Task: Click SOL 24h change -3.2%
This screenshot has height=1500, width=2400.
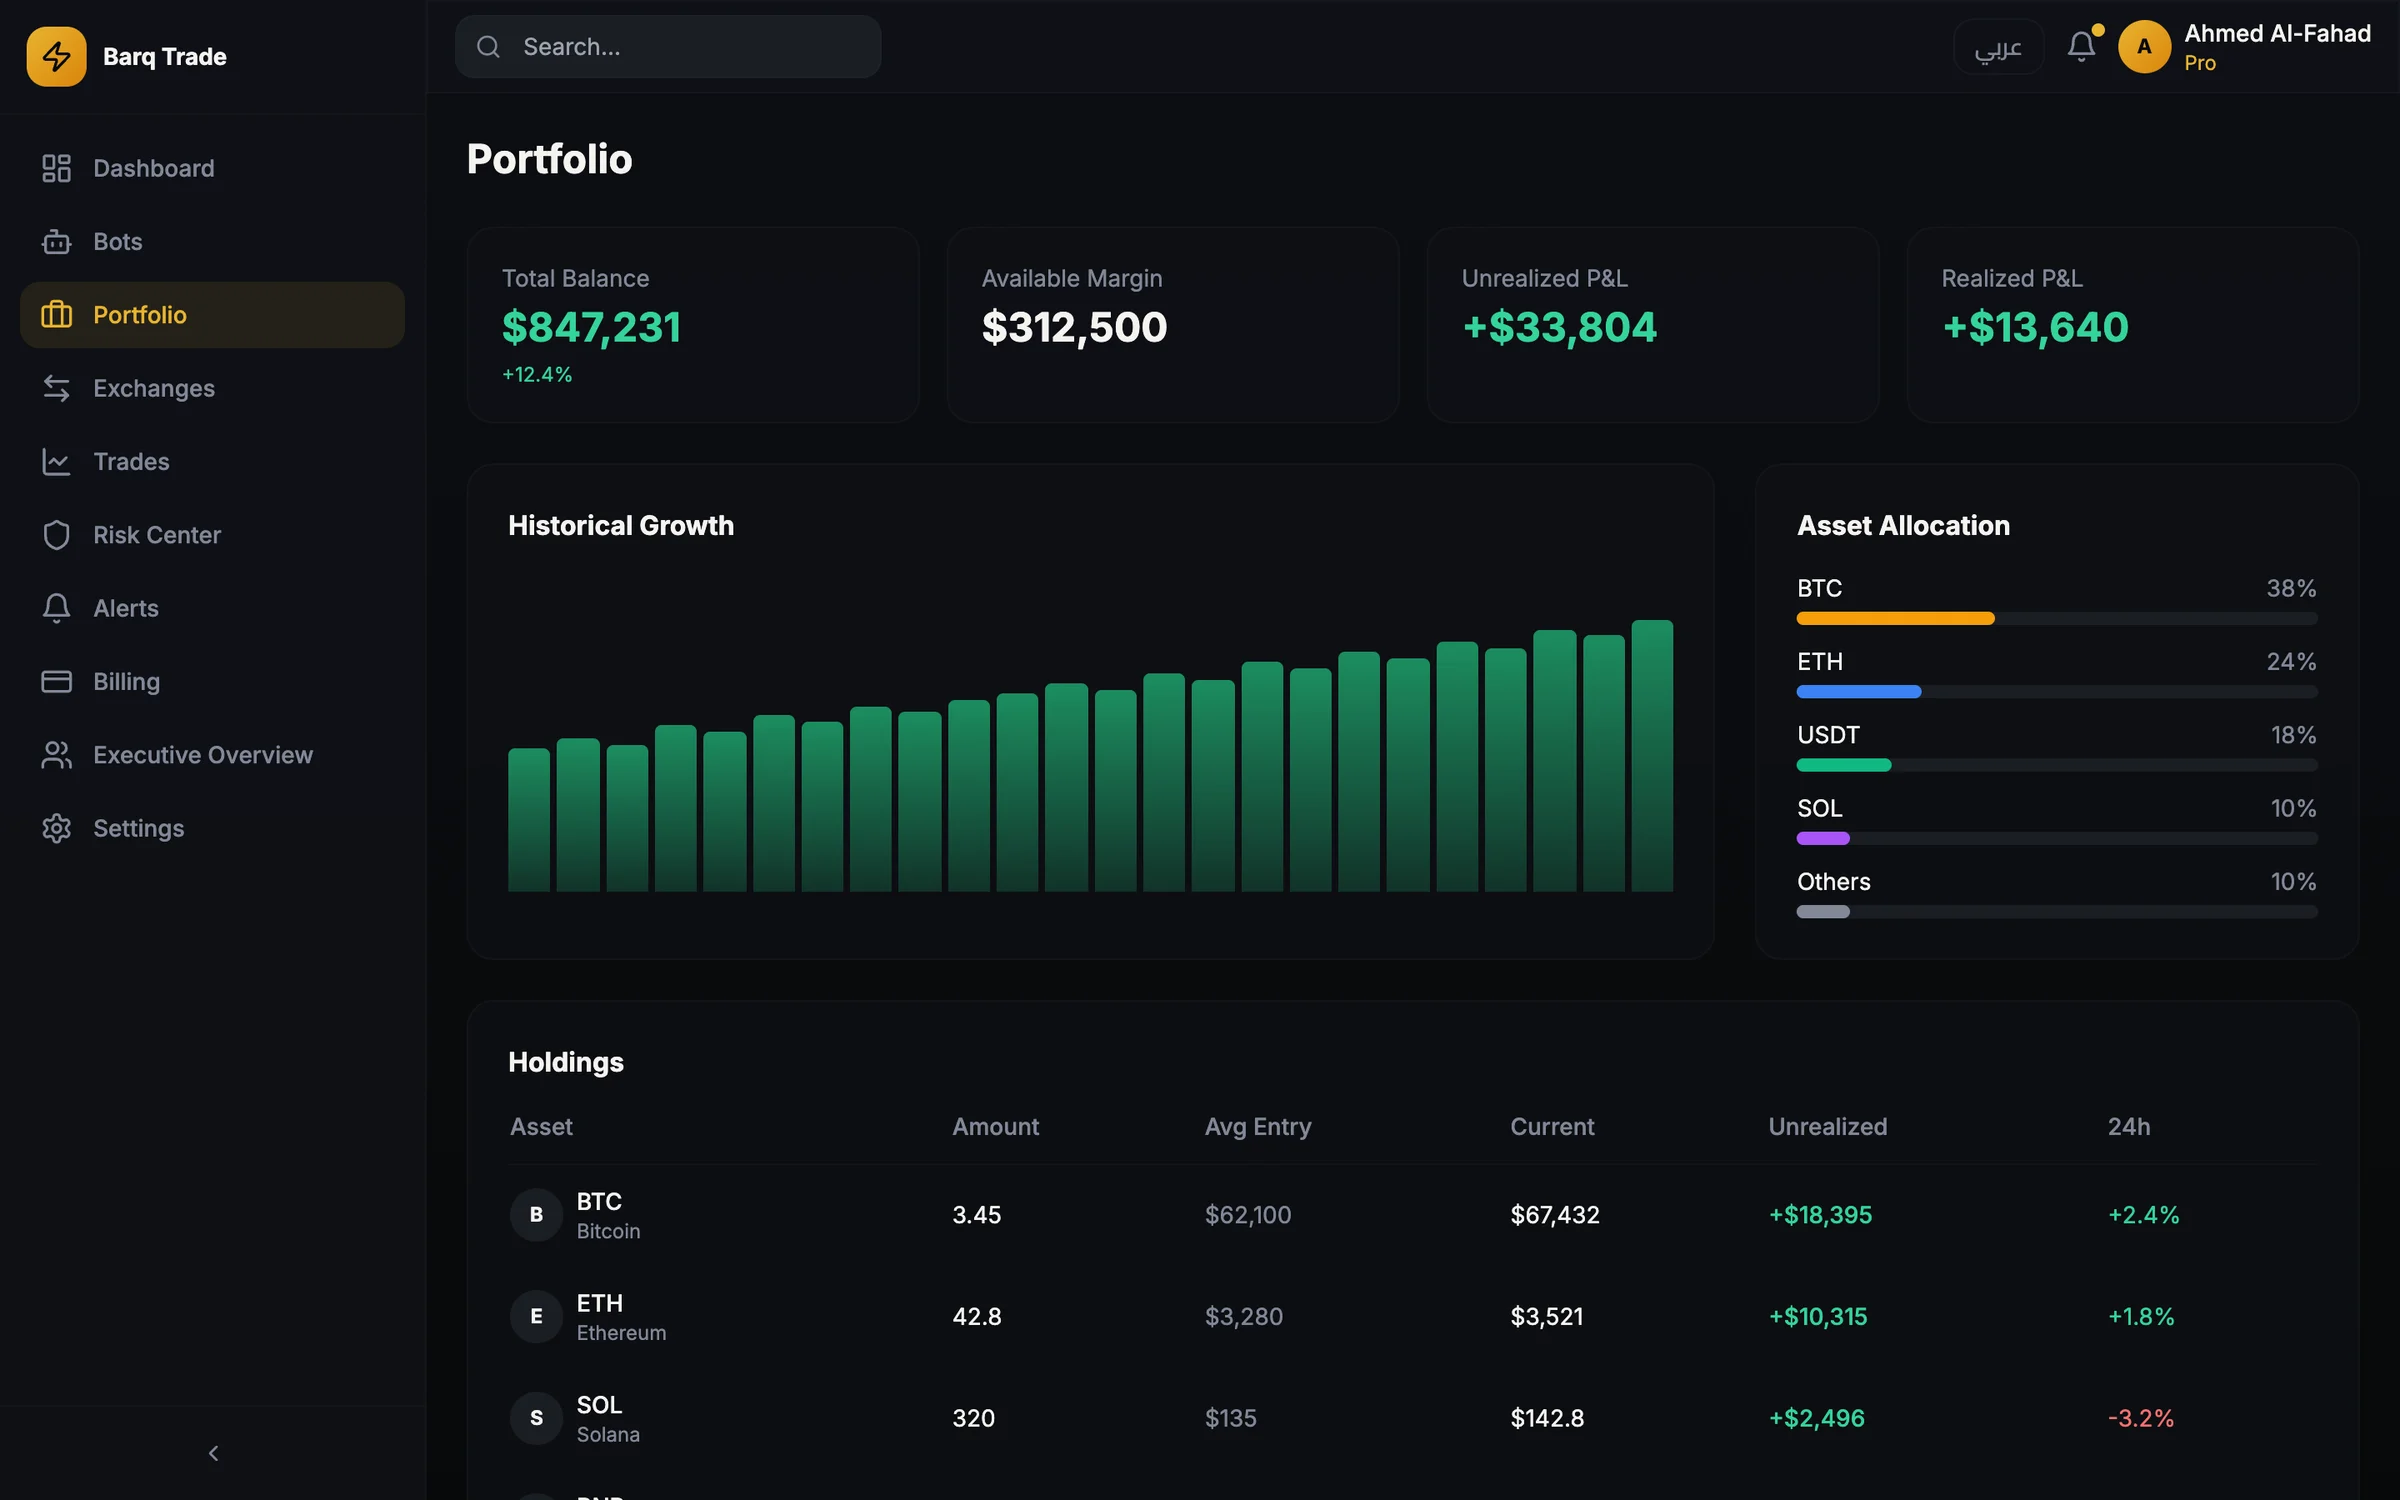Action: pos(2141,1418)
